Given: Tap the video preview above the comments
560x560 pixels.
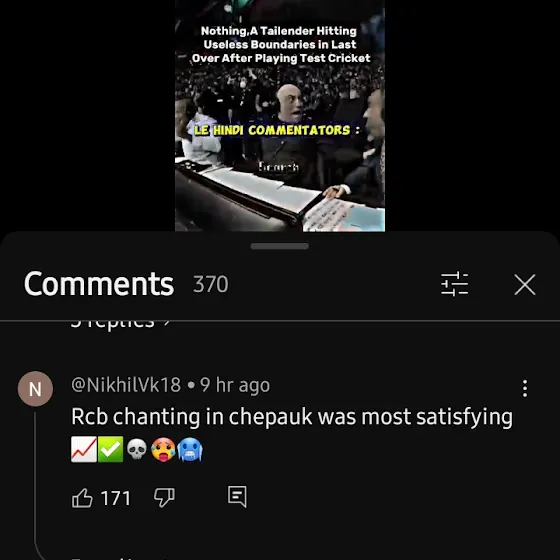Looking at the screenshot, I should [280, 116].
